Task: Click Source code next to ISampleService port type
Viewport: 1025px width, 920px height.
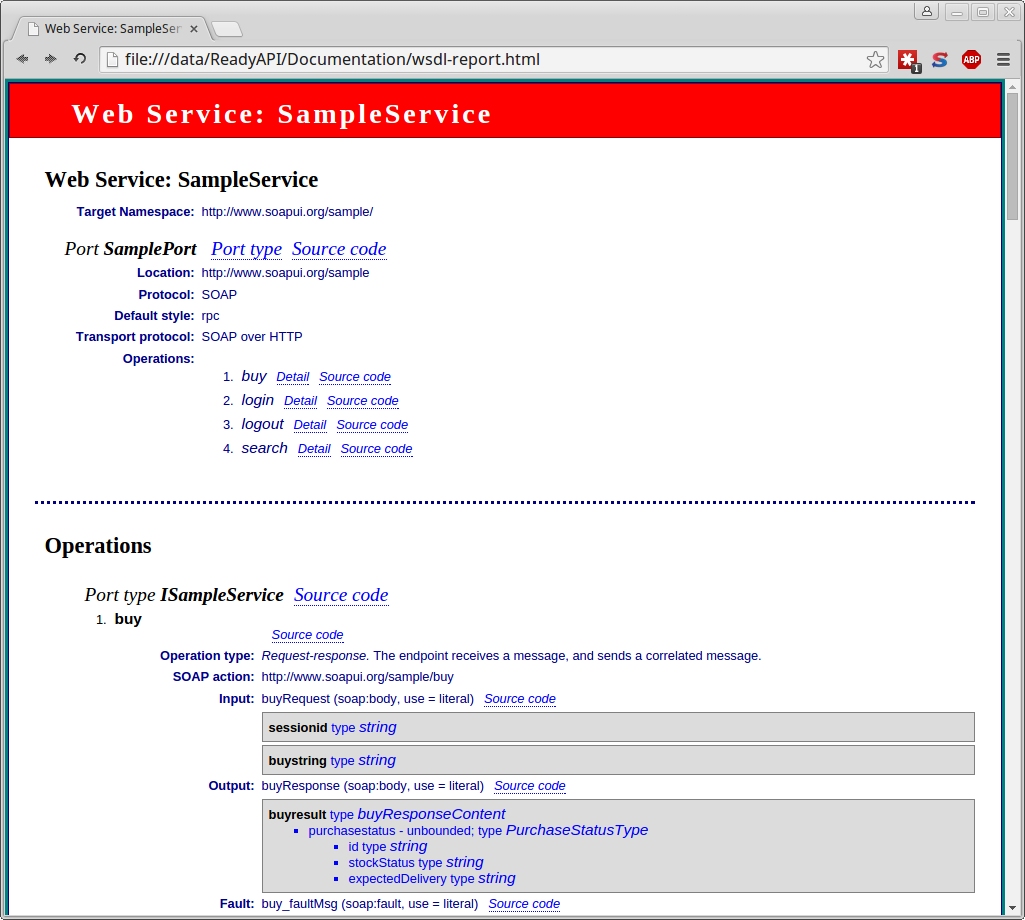Action: (341, 595)
